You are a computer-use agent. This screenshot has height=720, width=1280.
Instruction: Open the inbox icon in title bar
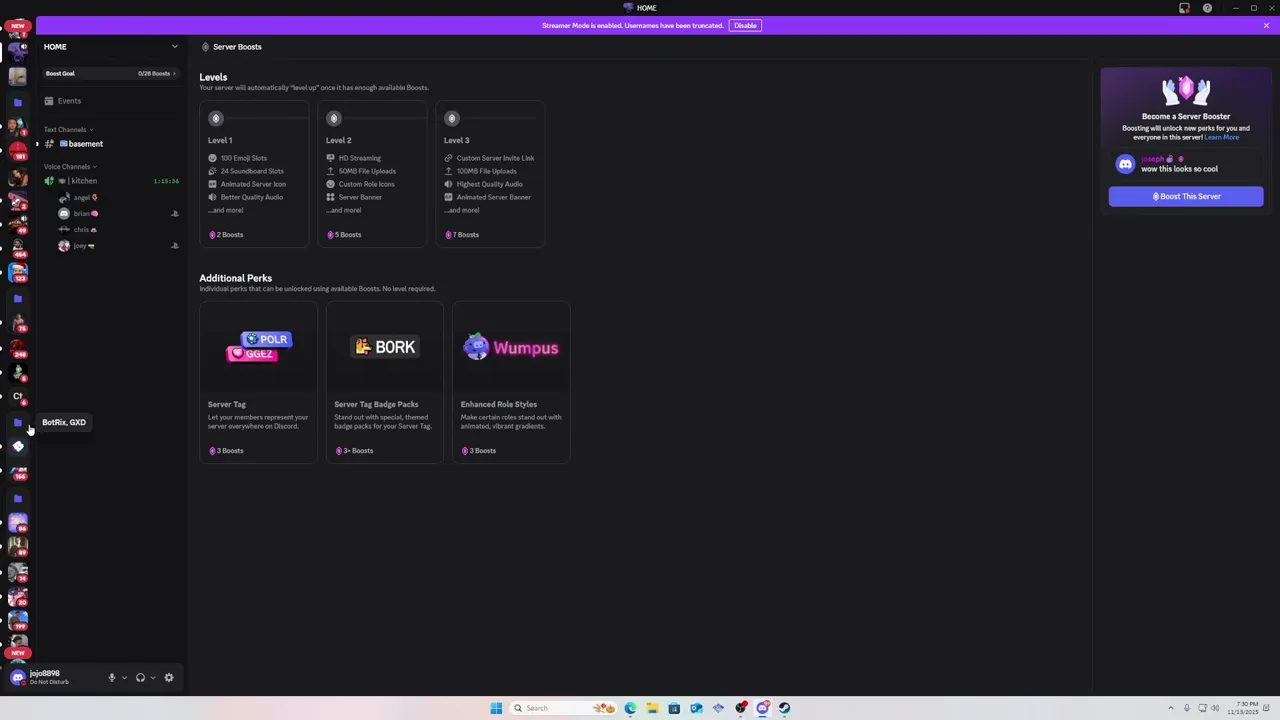[x=1185, y=8]
